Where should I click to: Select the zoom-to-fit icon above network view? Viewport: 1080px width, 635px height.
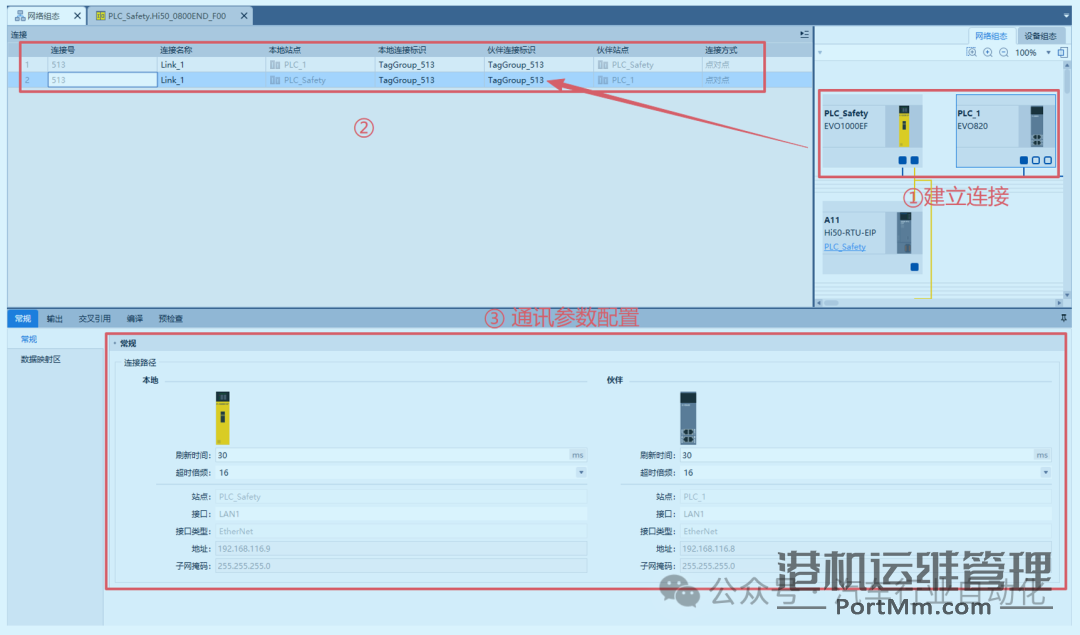click(972, 52)
